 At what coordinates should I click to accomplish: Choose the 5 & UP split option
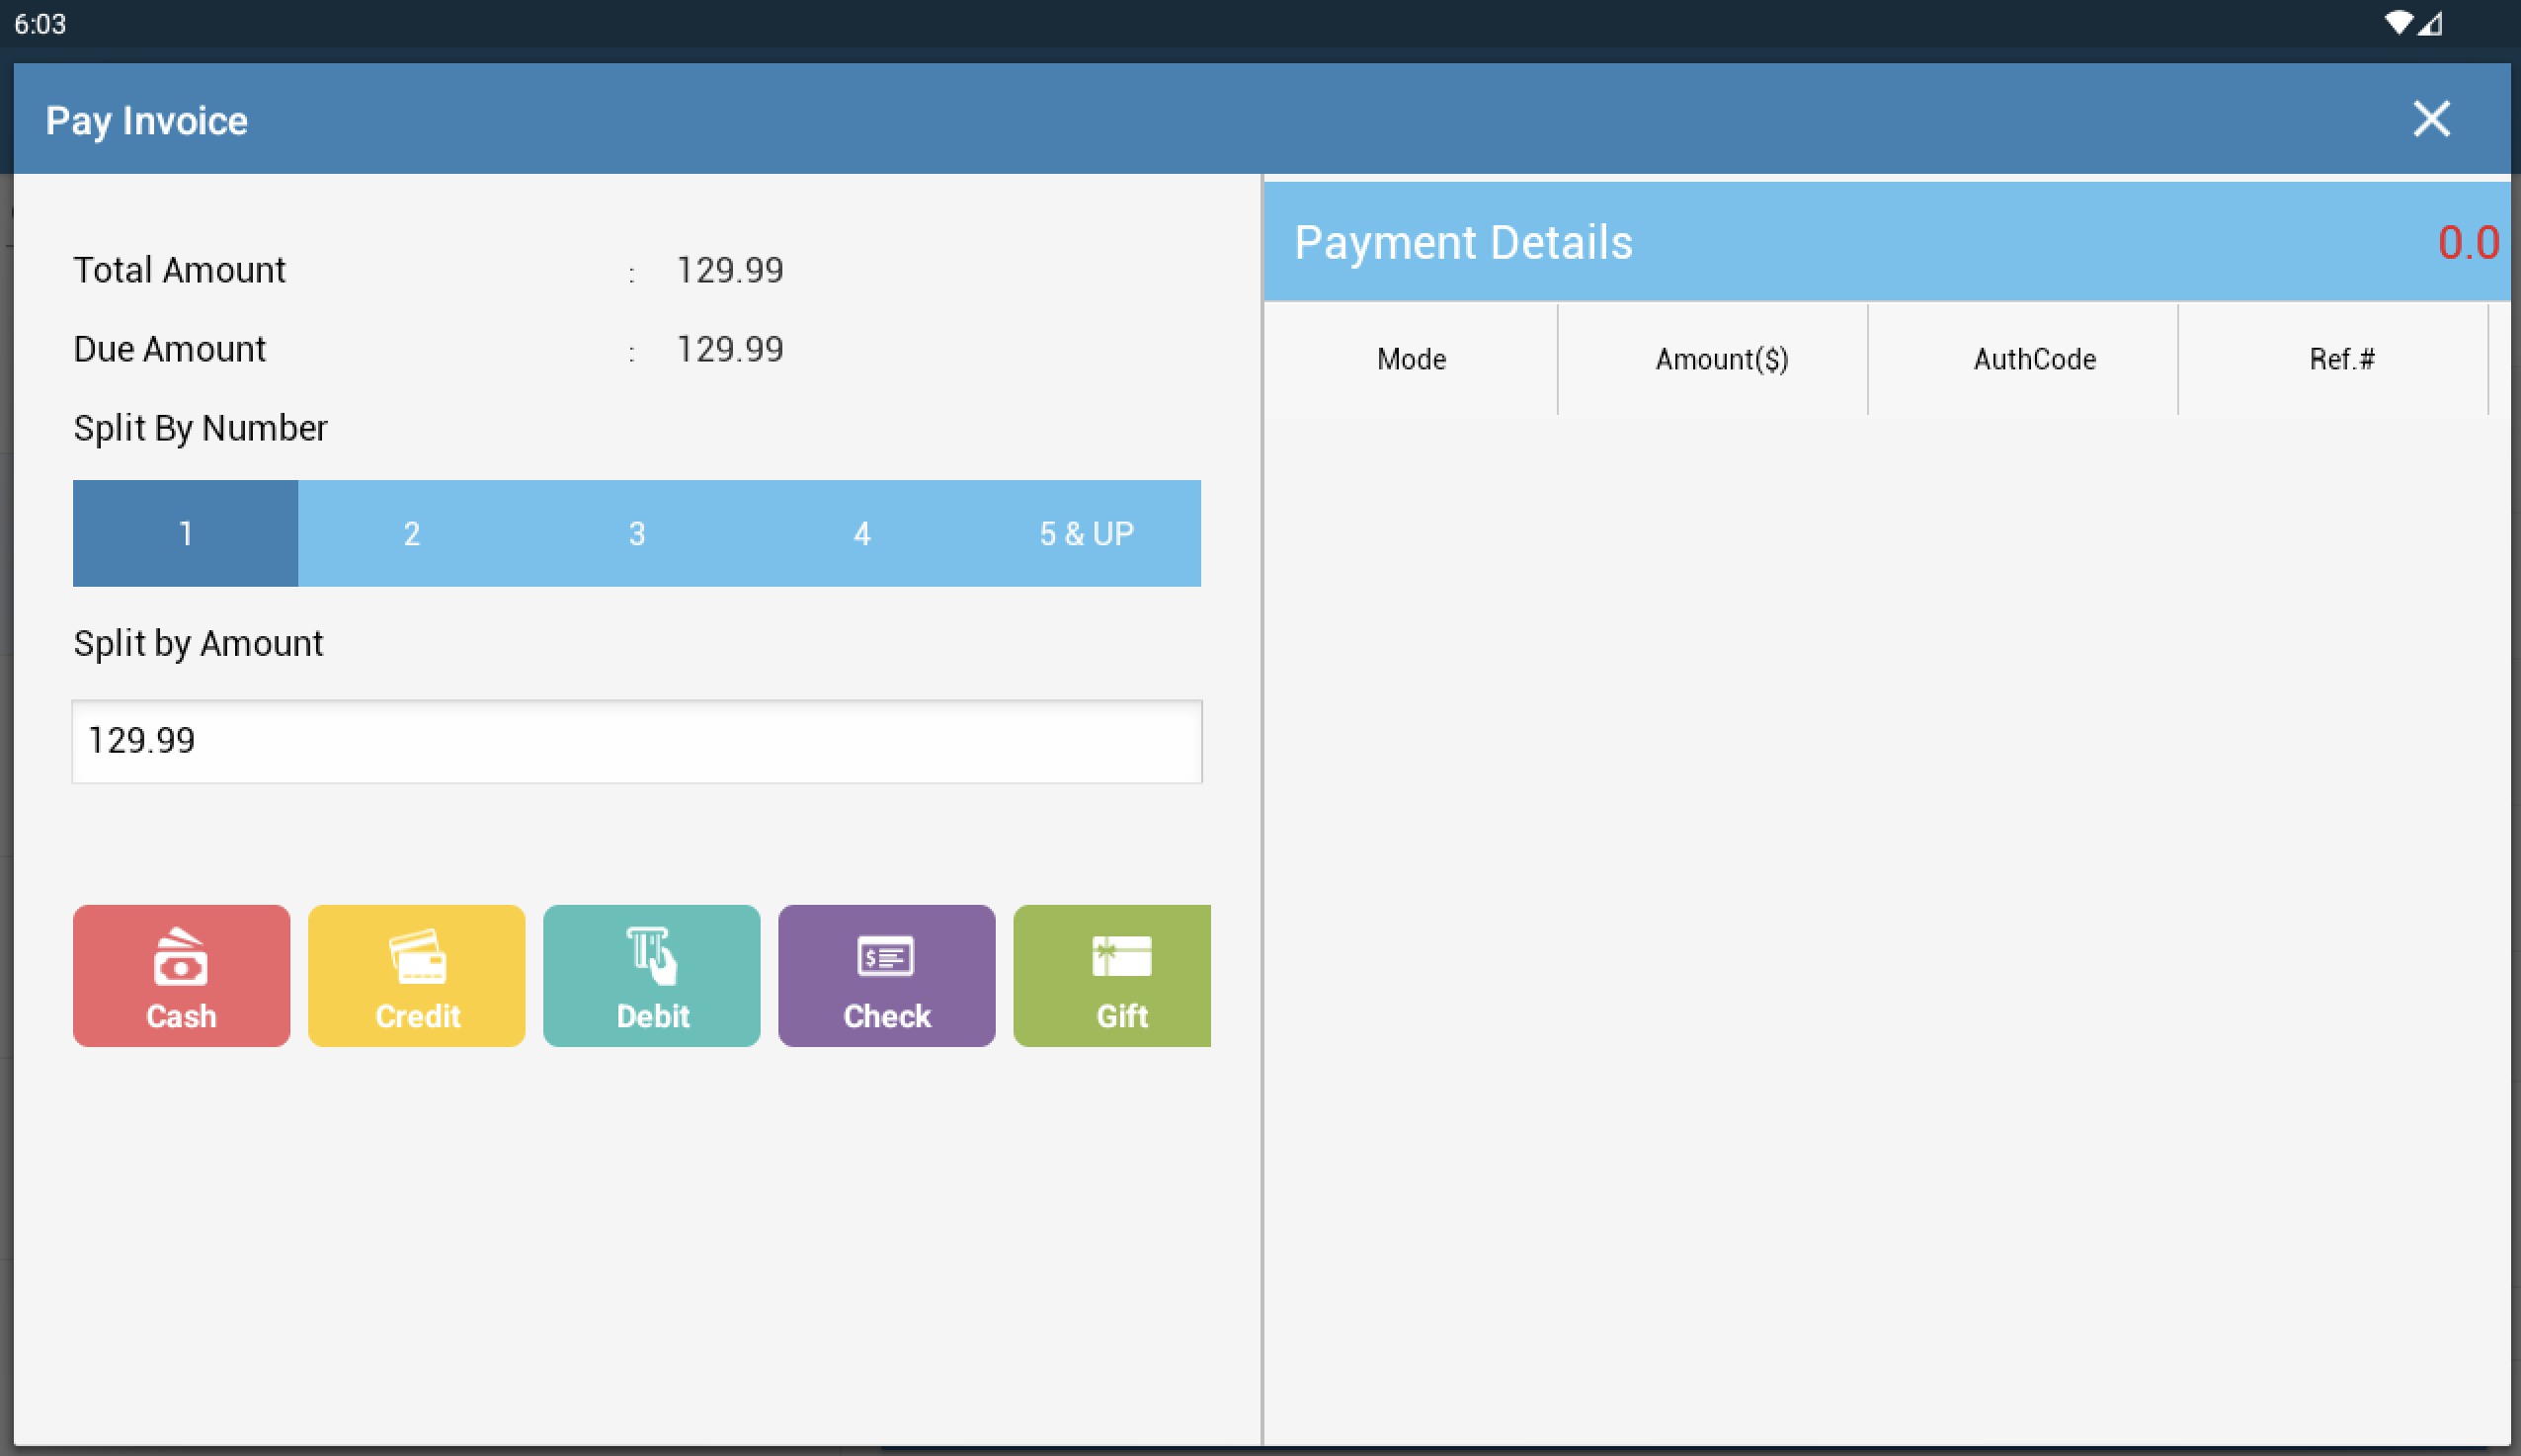1087,533
